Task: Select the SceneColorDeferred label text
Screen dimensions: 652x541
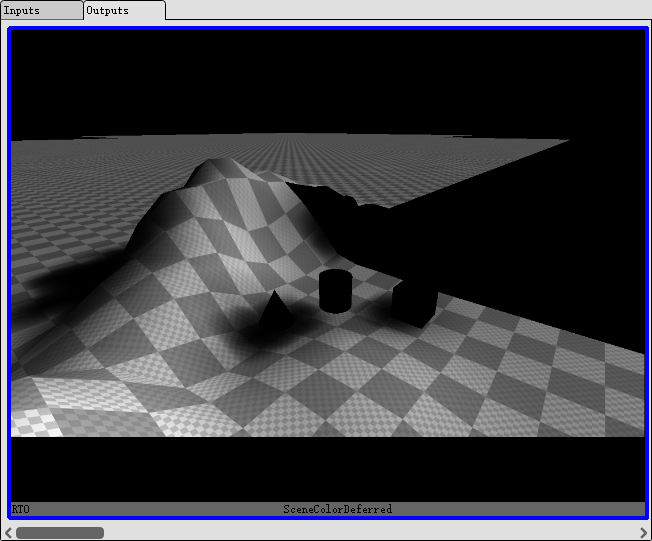Action: 338,509
